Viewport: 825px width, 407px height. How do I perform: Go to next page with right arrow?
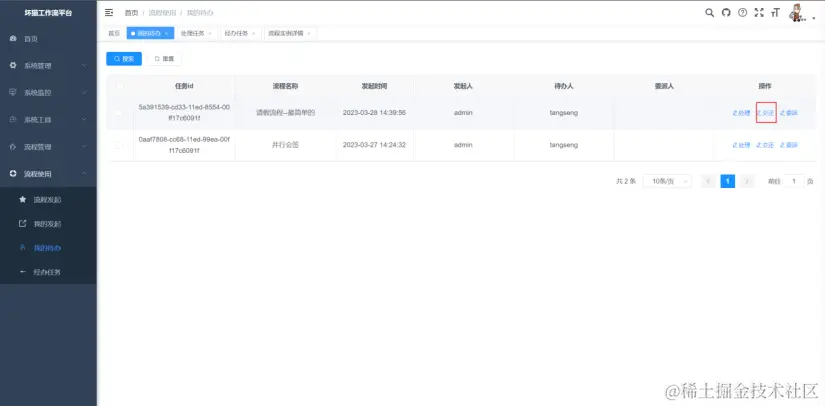[747, 181]
